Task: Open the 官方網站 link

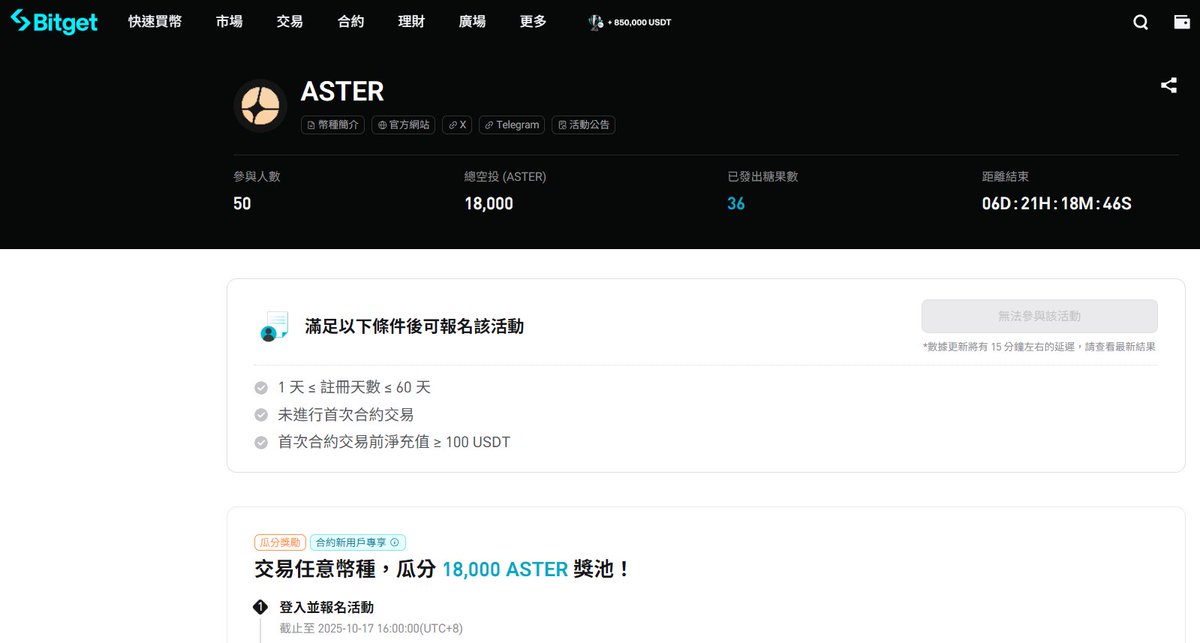Action: tap(403, 125)
